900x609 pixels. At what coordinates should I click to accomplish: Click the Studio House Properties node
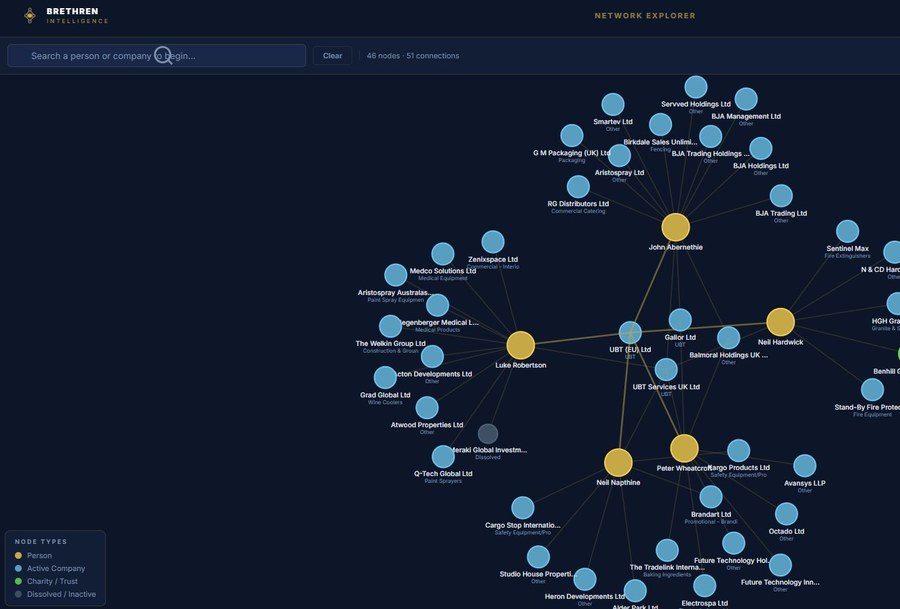[538, 557]
